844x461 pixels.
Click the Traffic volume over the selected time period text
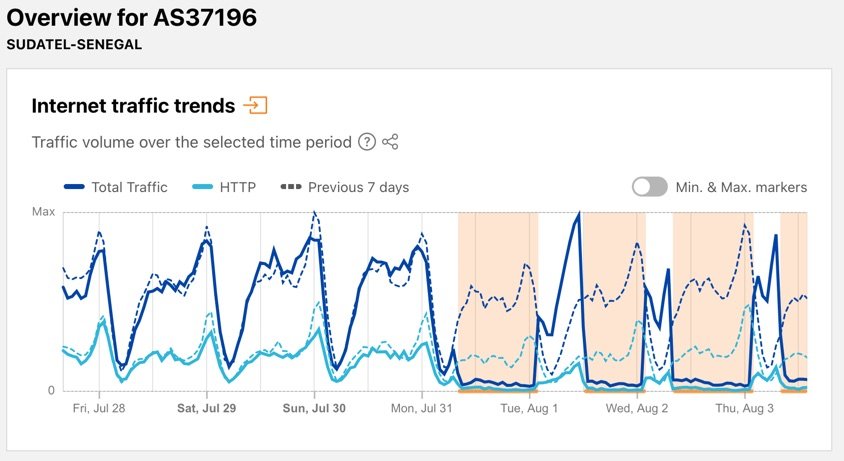[192, 142]
